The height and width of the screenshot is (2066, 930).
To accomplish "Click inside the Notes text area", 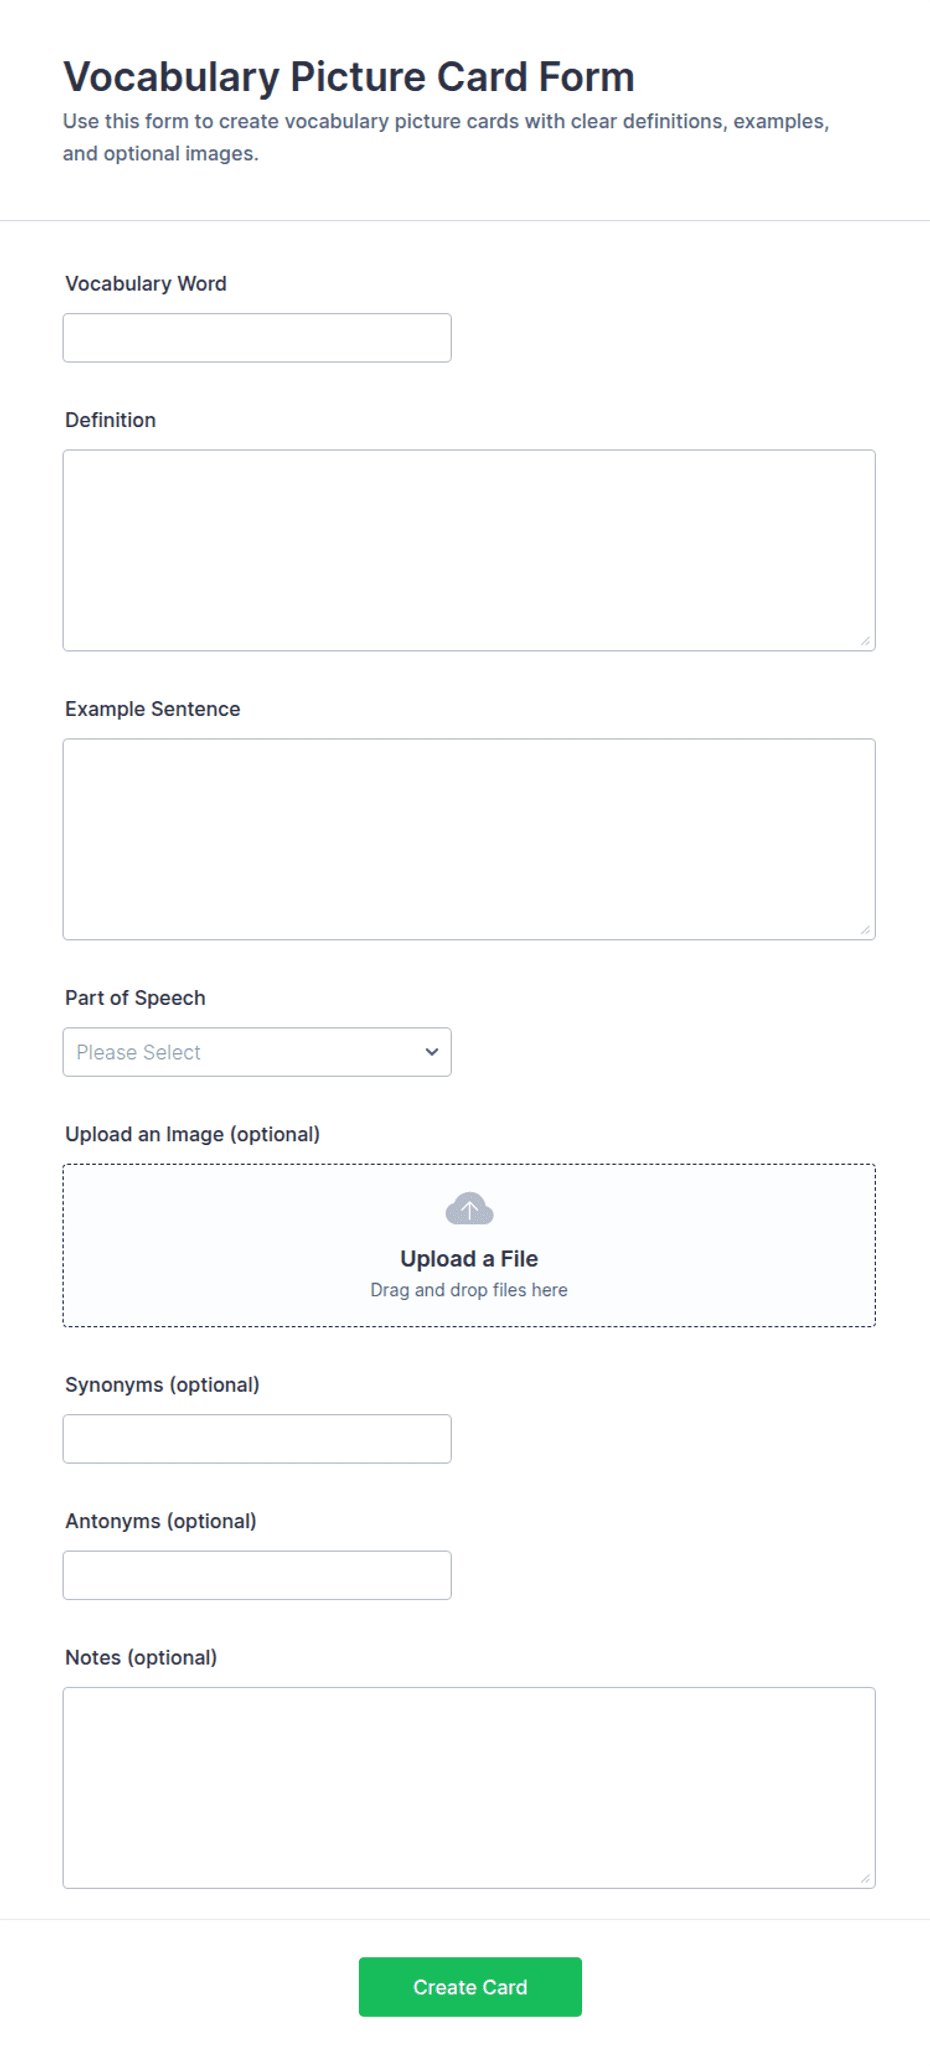I will (469, 1788).
